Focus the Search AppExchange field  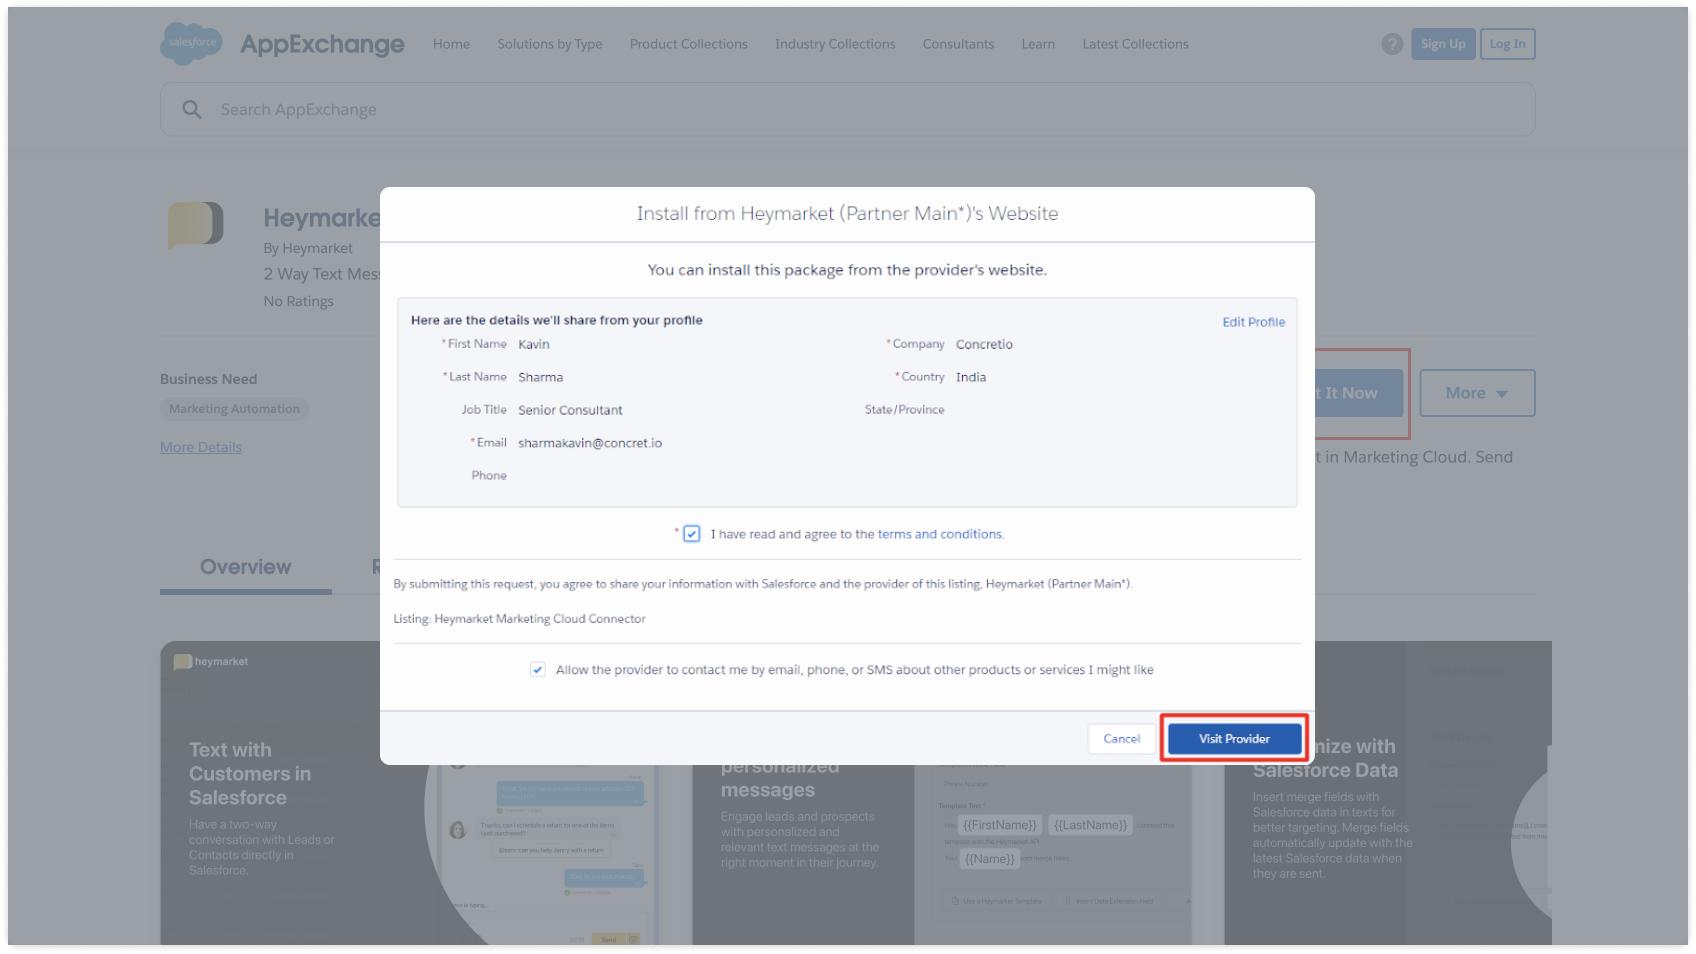(x=848, y=109)
